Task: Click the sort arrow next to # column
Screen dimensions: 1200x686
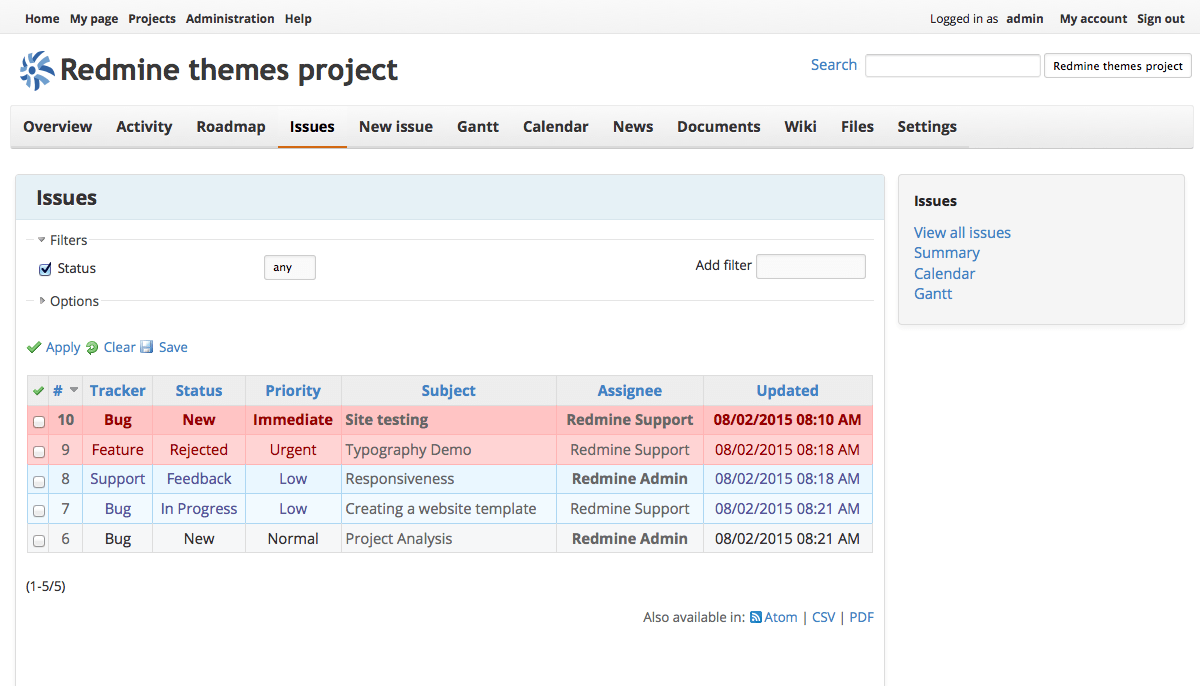Action: [x=73, y=391]
